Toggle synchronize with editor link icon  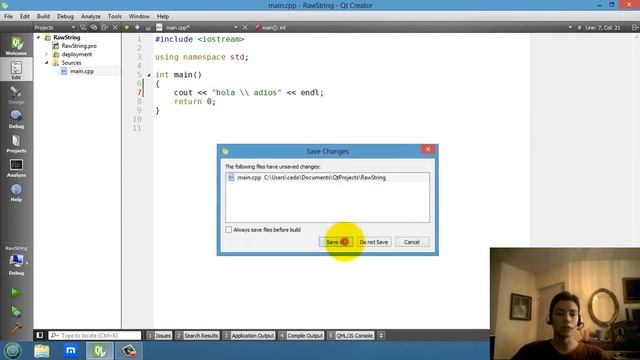coord(93,27)
